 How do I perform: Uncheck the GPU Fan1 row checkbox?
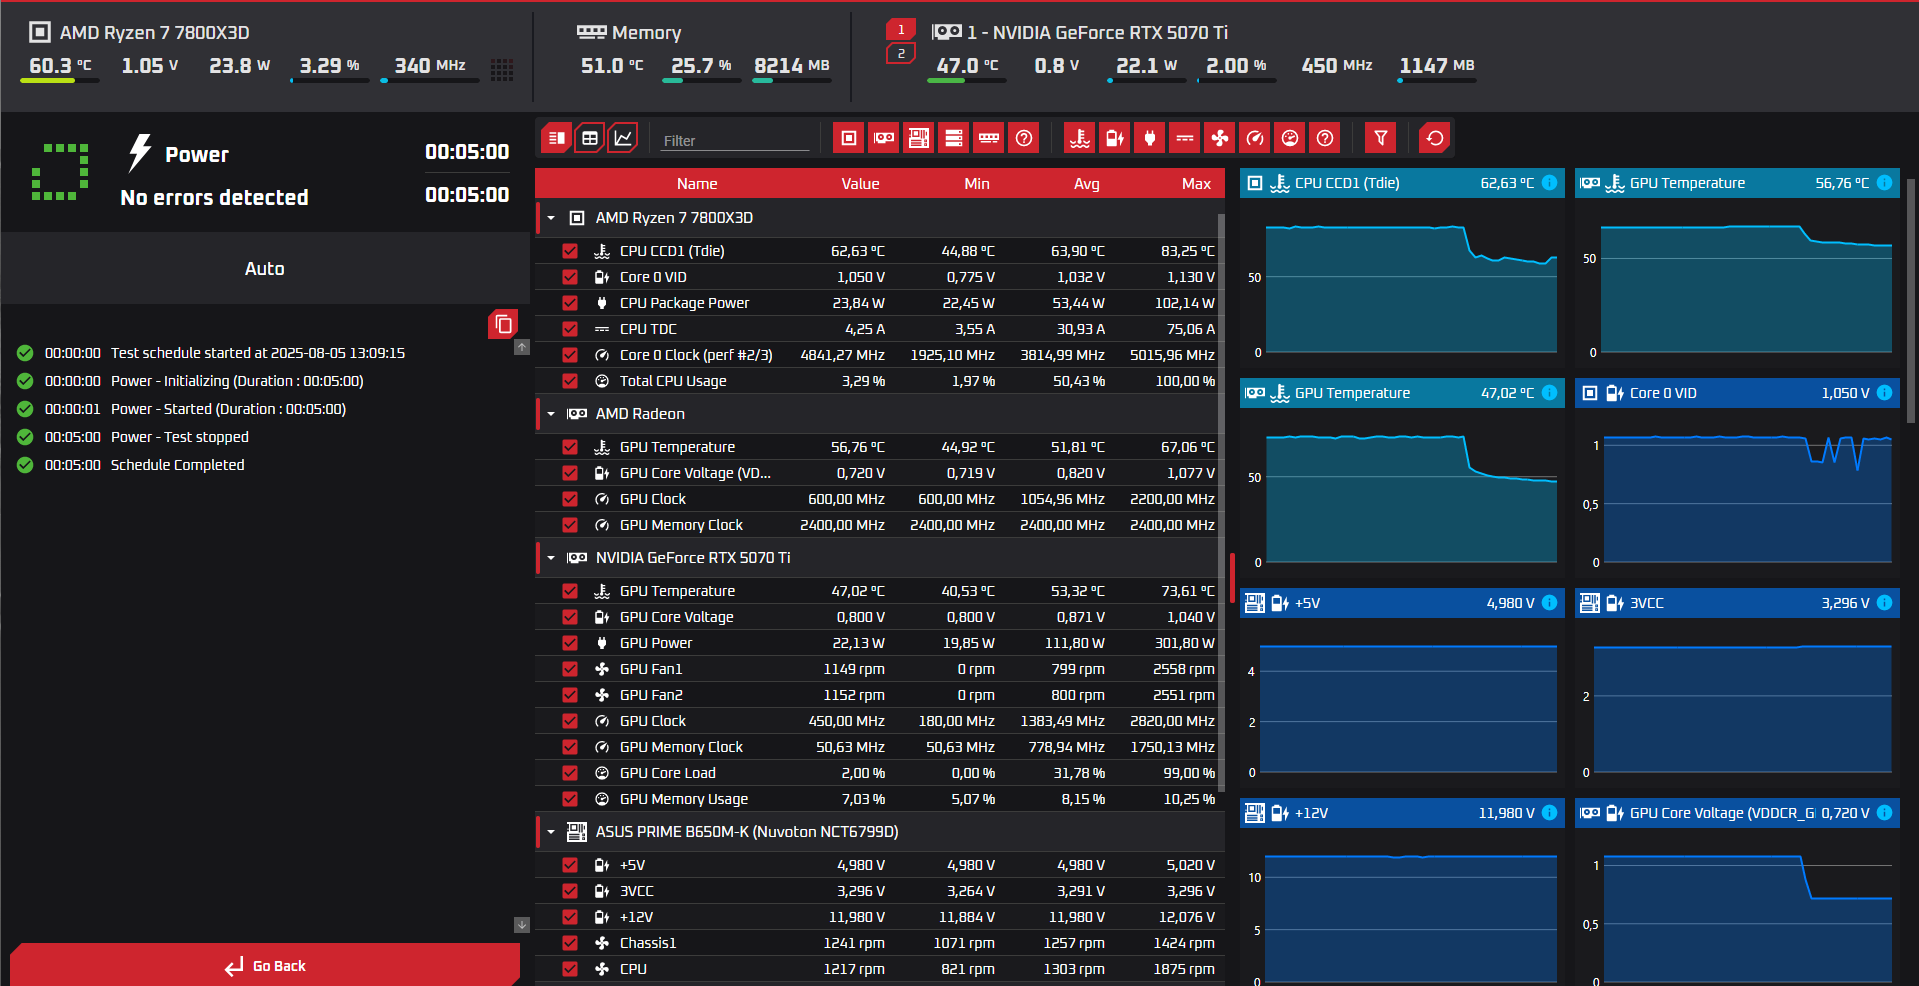point(570,669)
